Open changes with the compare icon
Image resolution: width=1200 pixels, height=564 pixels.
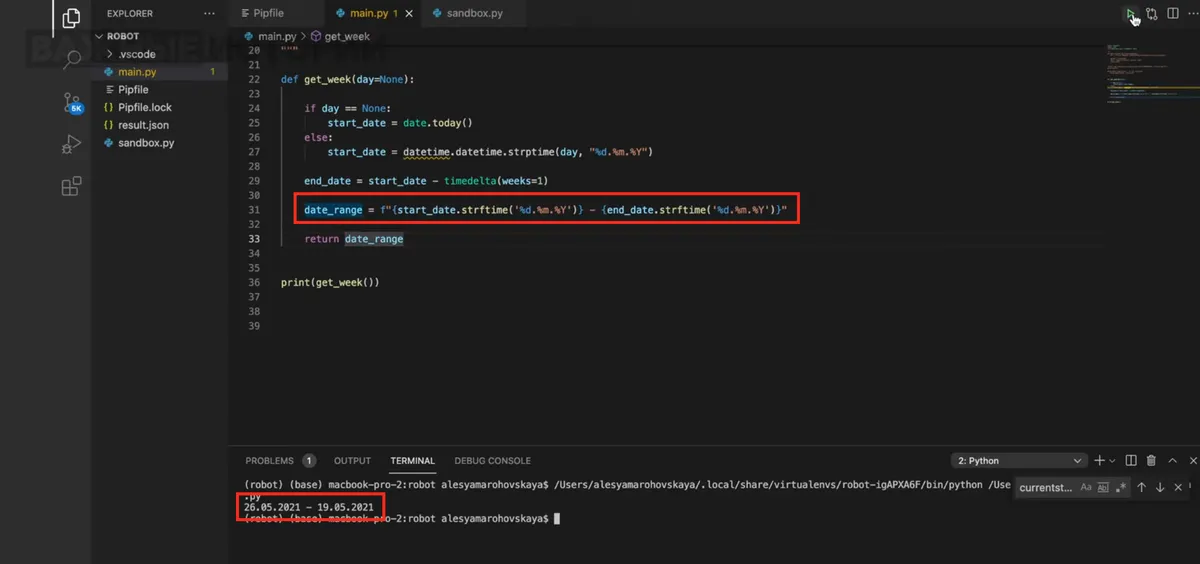point(1152,14)
